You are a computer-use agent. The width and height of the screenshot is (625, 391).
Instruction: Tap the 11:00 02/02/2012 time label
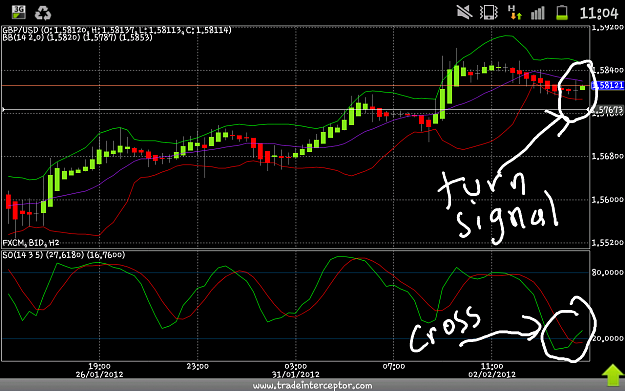tap(492, 370)
